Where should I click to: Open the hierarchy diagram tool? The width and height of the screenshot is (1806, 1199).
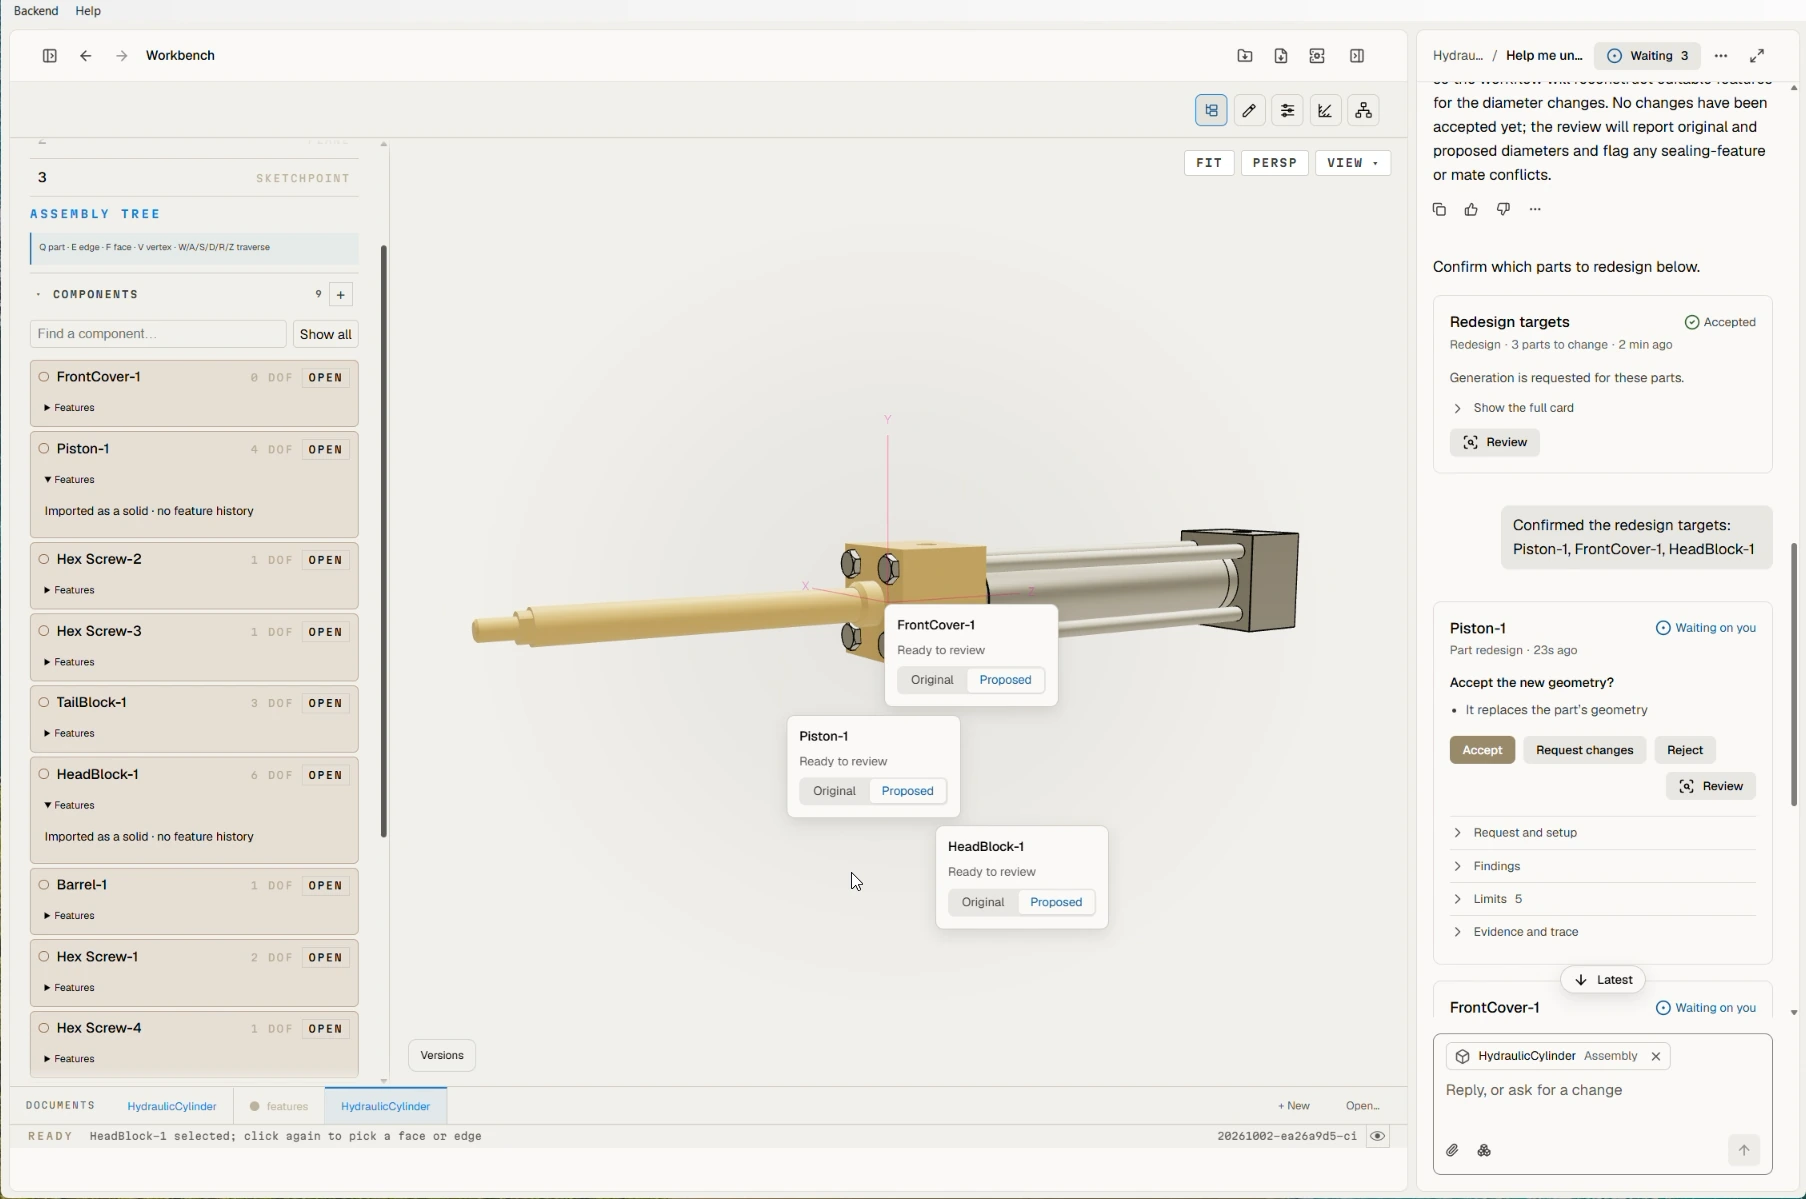coord(1364,110)
